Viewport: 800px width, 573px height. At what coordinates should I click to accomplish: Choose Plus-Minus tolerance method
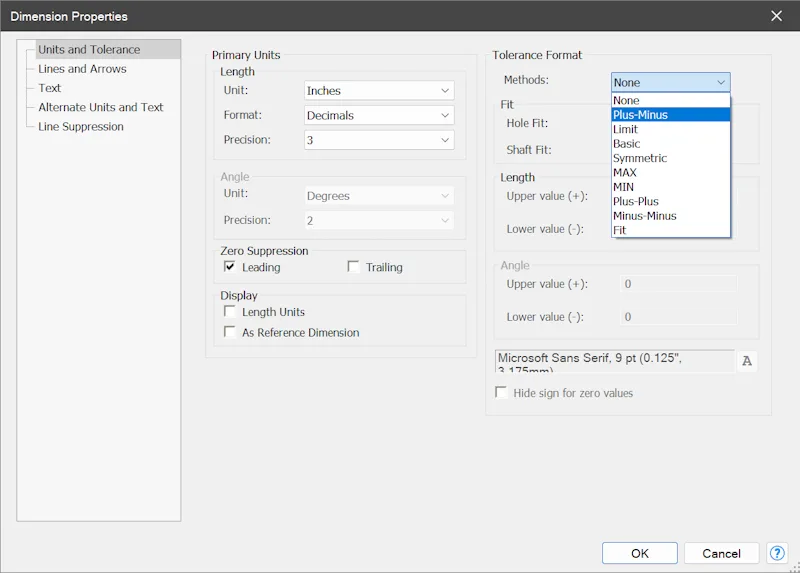pyautogui.click(x=671, y=115)
